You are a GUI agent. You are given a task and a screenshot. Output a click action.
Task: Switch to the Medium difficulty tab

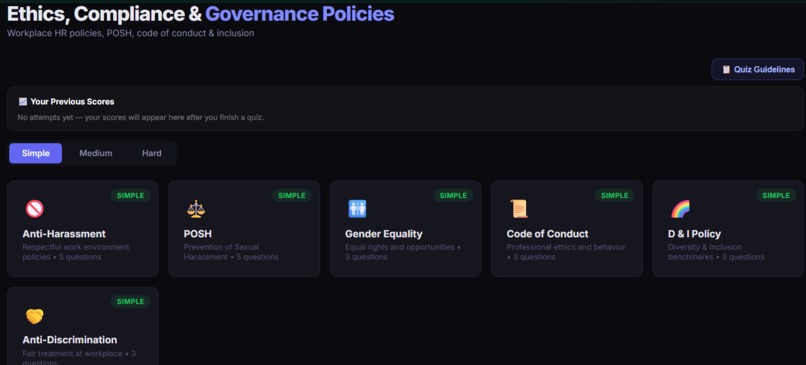coord(96,153)
